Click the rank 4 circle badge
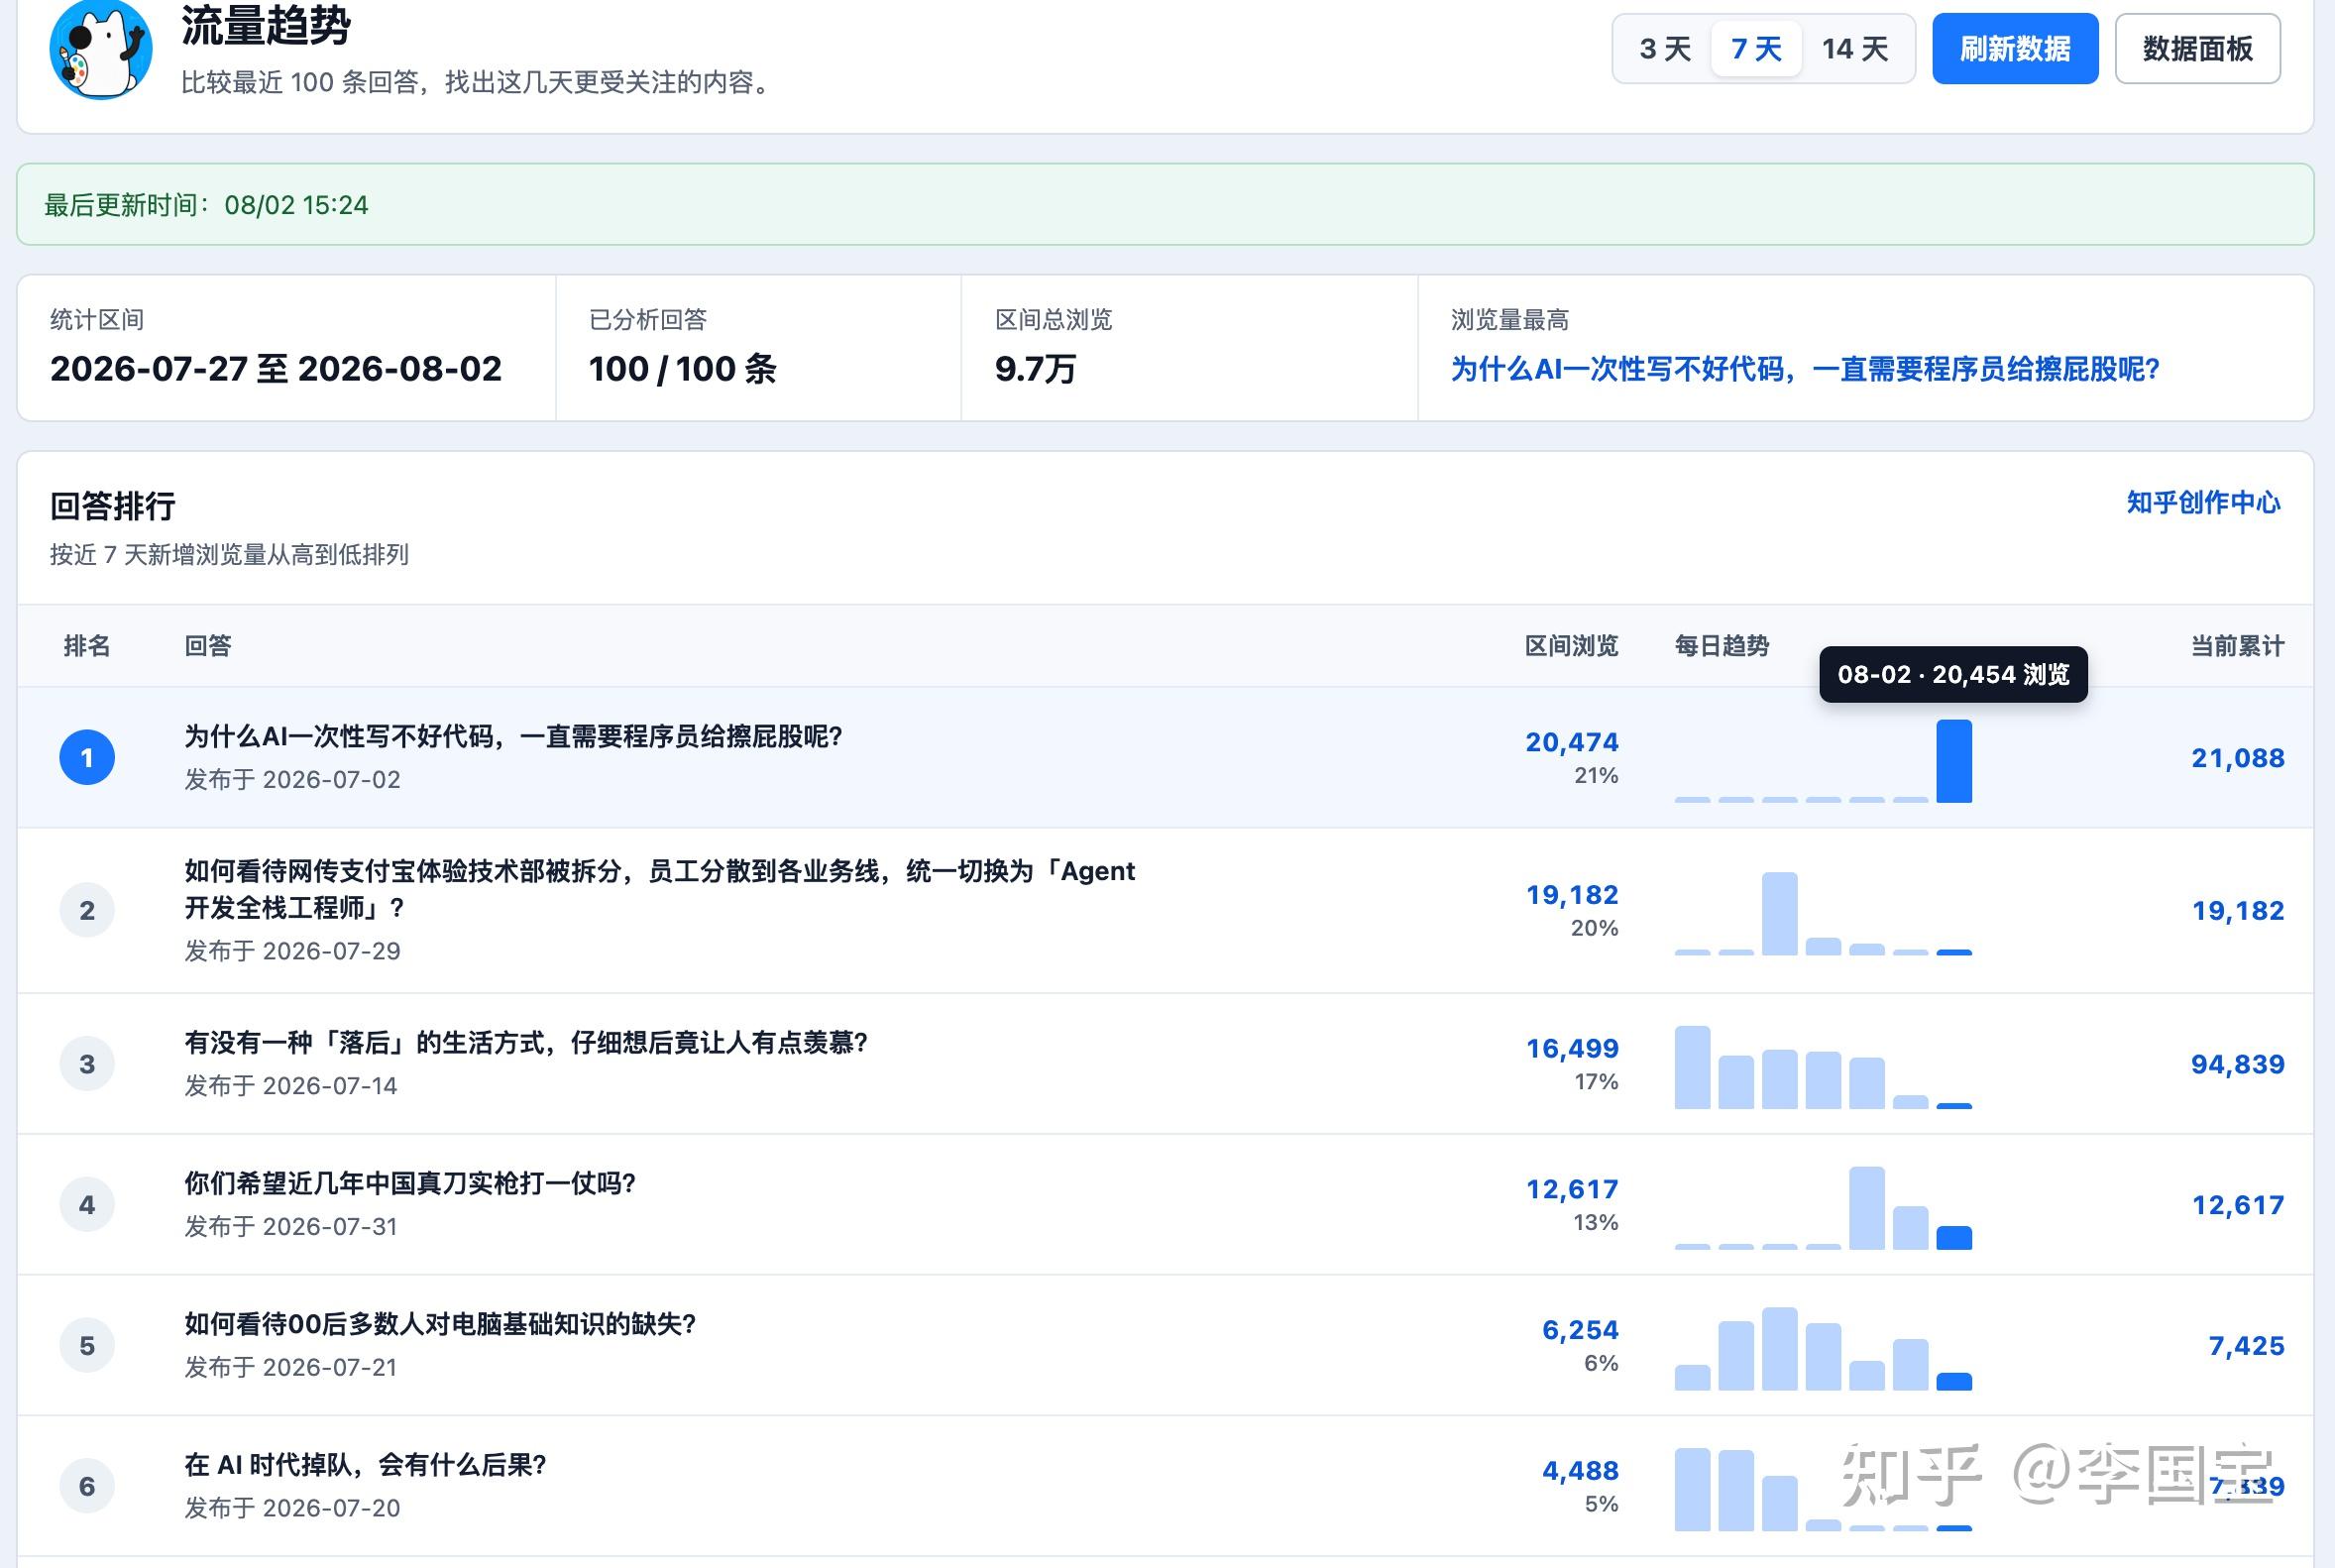The image size is (2335, 1568). [x=87, y=1205]
